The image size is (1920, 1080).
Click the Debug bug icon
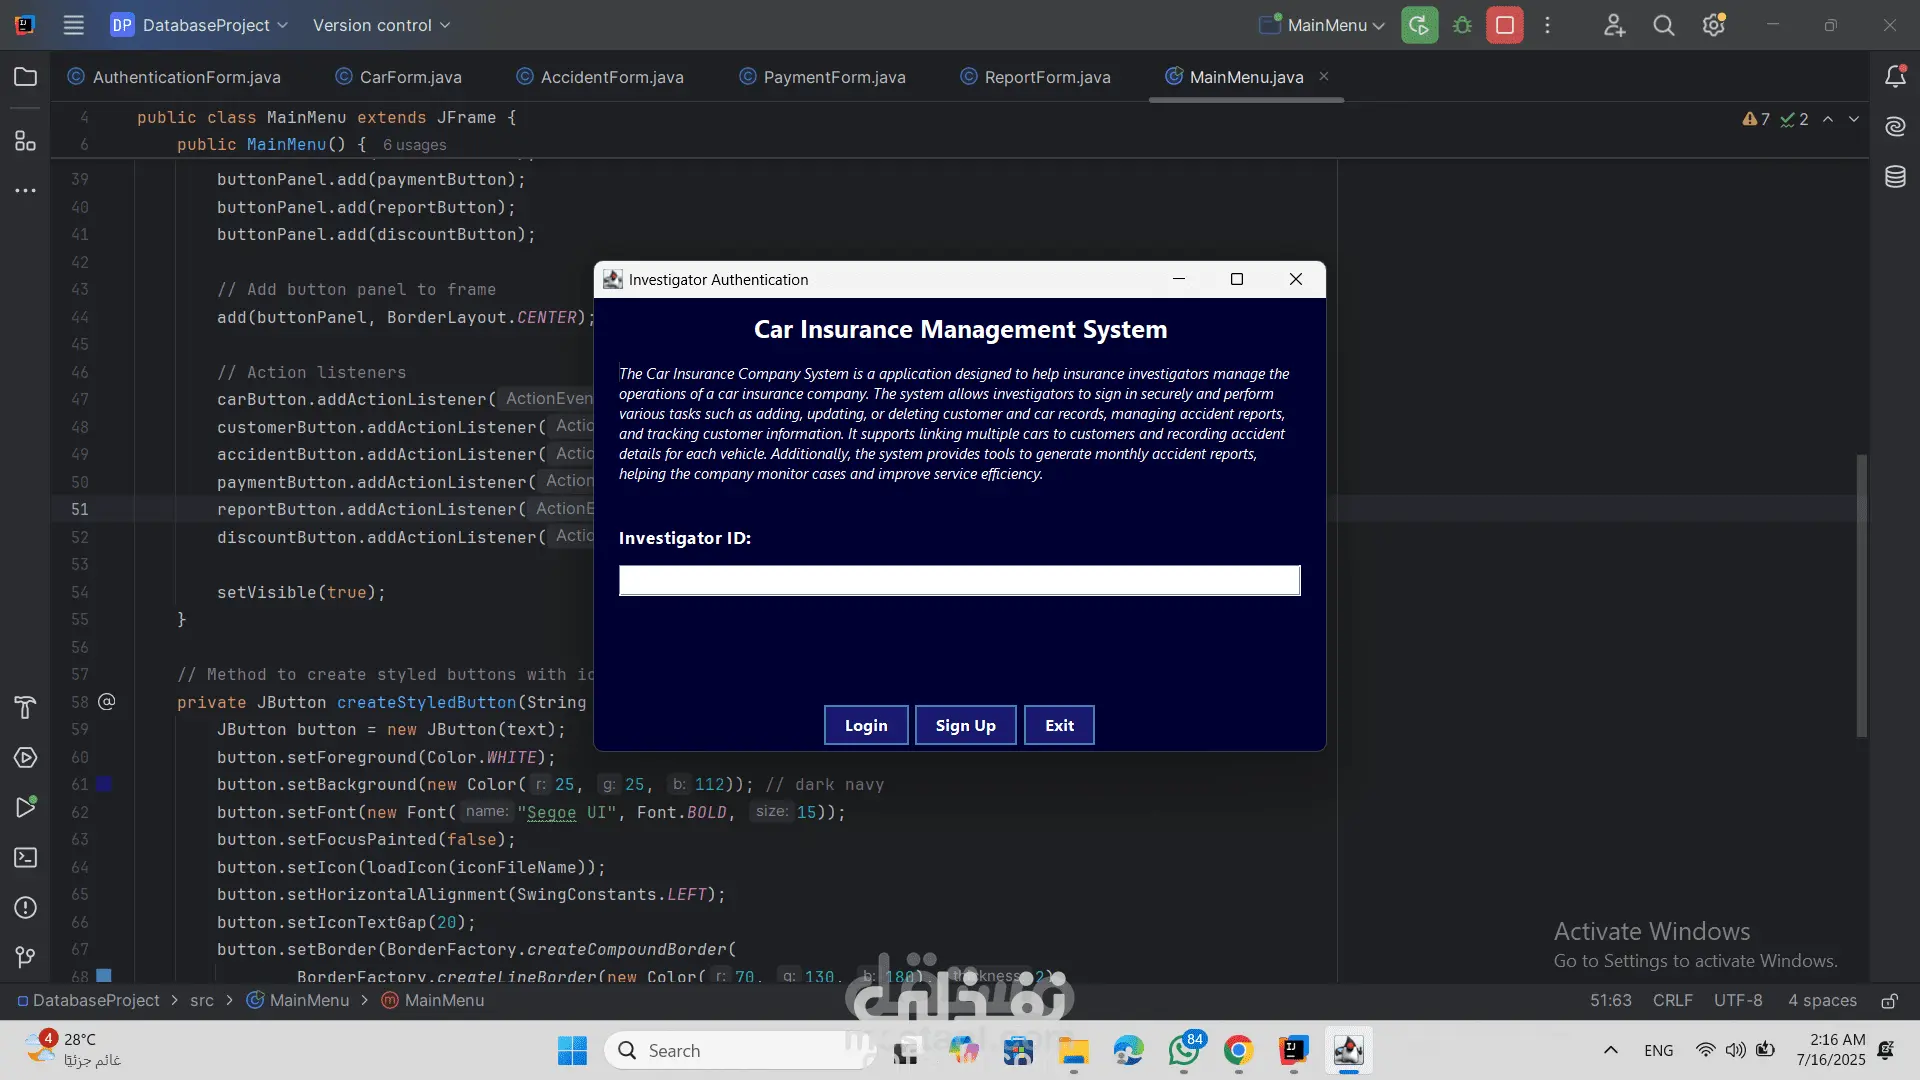tap(1462, 25)
